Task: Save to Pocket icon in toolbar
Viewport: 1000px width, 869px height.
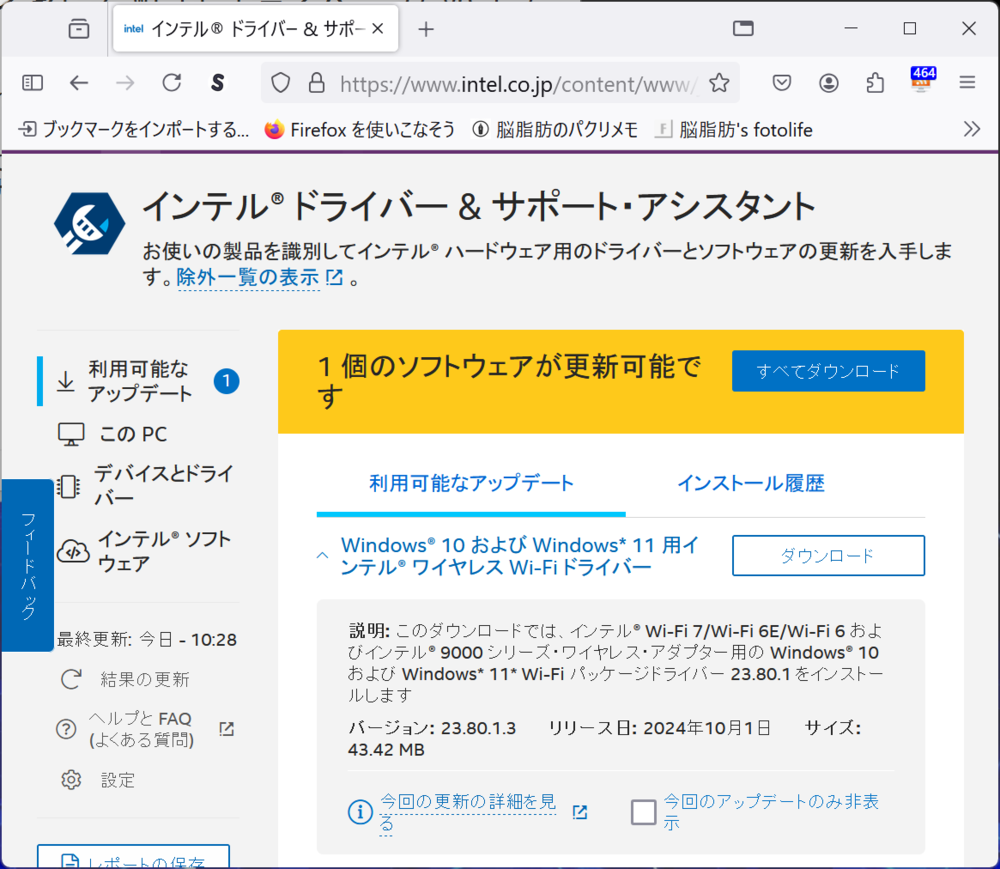Action: (782, 83)
